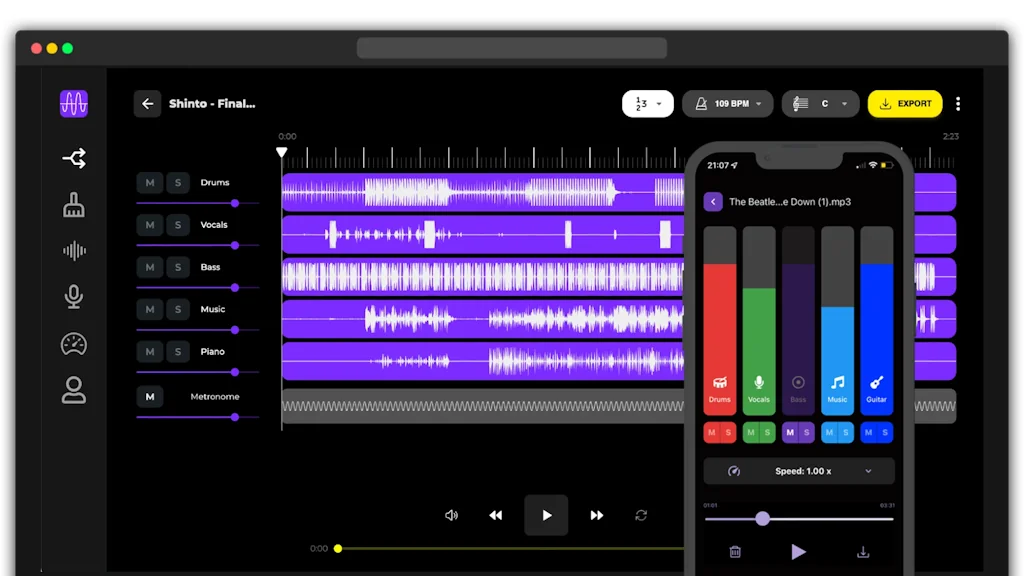Open the tempo speedometer sidebar icon
1024x576 pixels.
(x=73, y=343)
